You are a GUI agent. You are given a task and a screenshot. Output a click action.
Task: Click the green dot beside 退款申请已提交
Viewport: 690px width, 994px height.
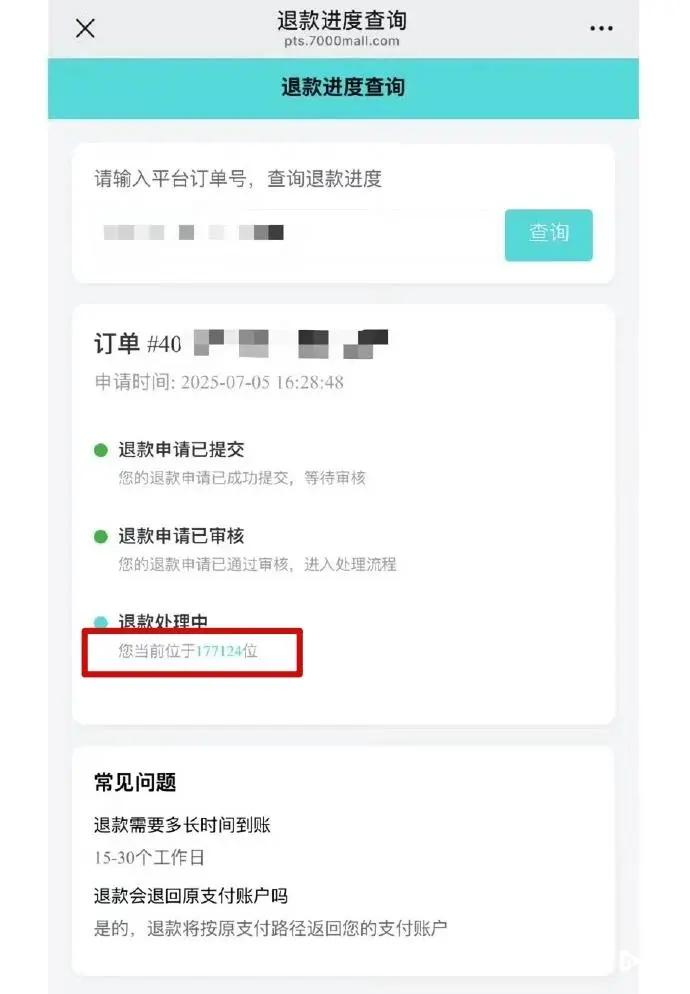(100, 451)
